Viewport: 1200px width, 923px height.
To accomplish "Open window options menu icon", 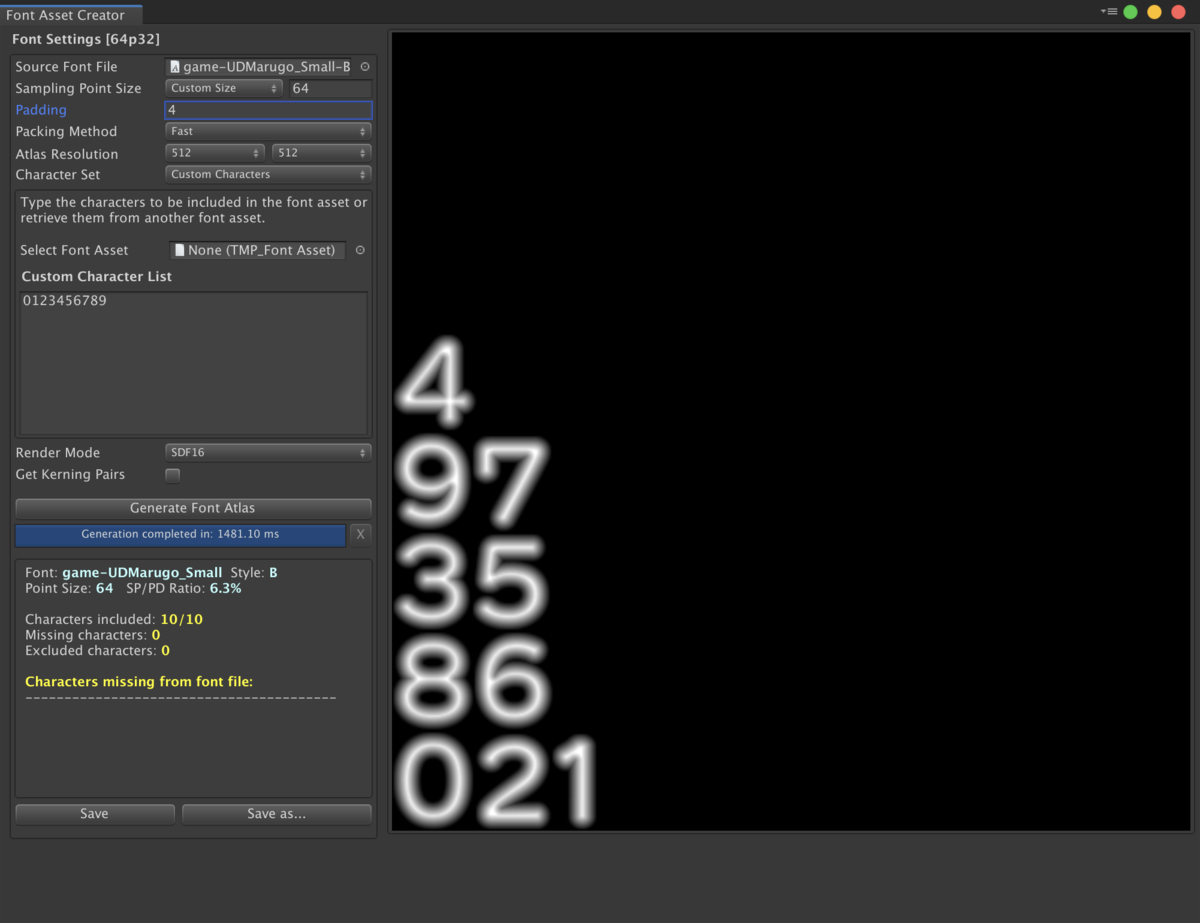I will 1108,11.
